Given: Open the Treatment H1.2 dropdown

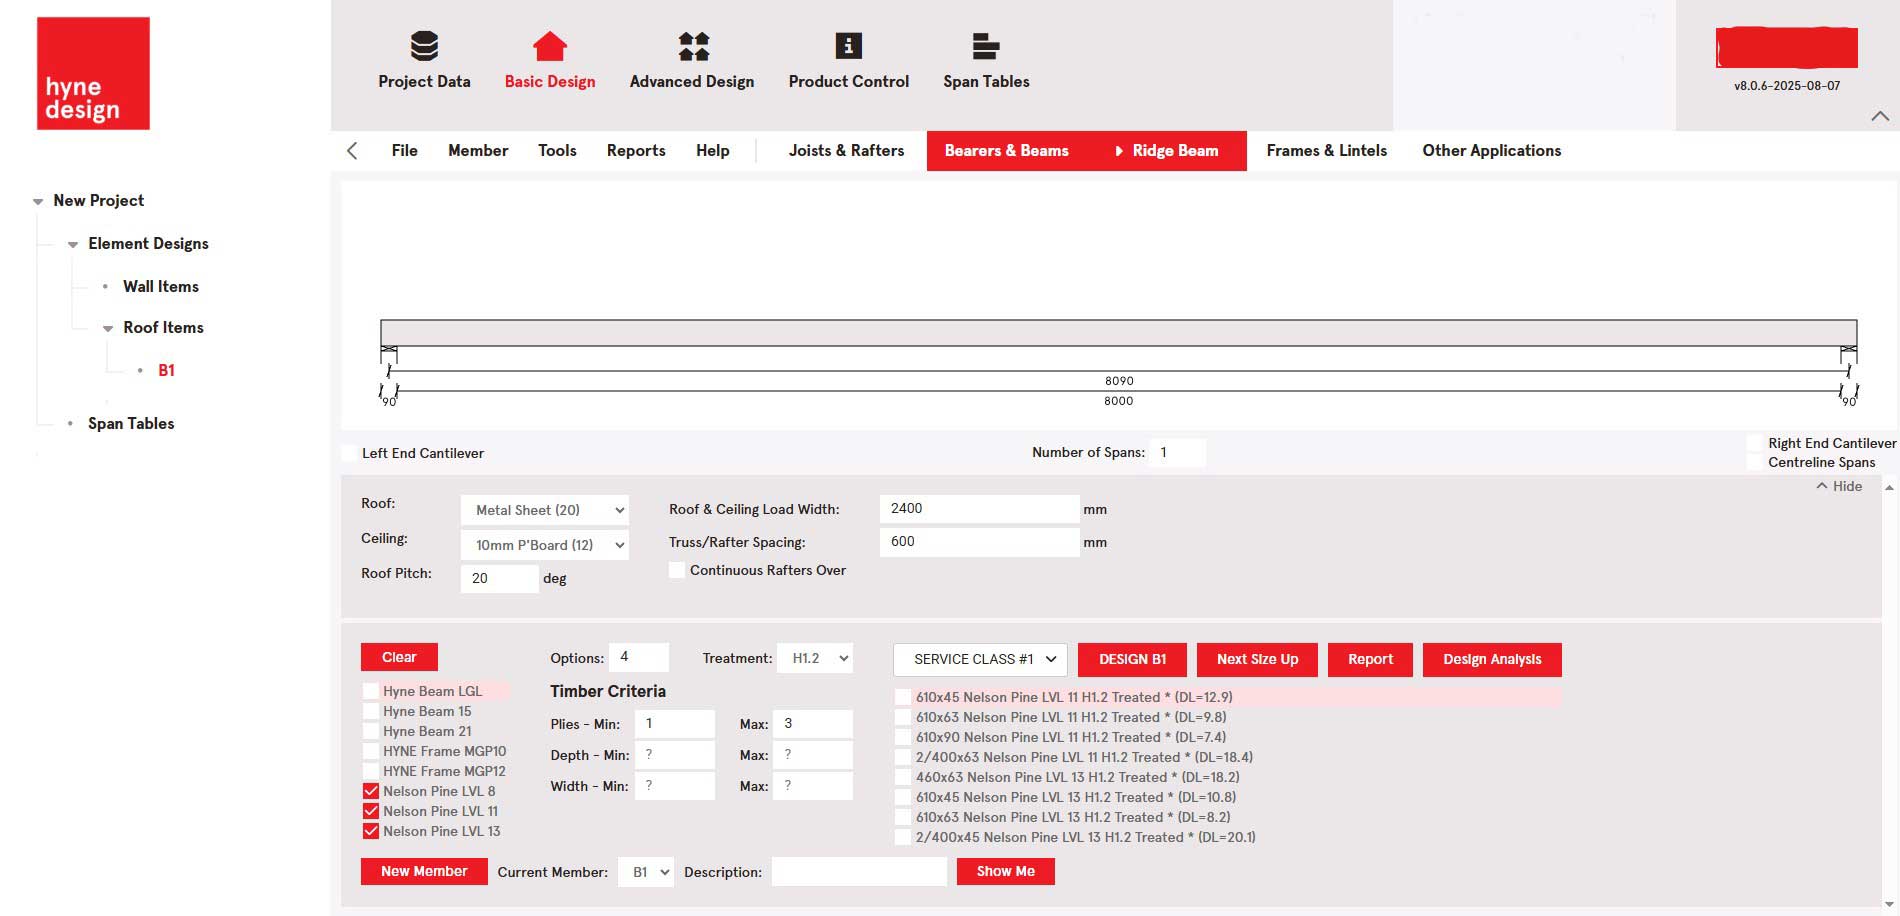Looking at the screenshot, I should point(815,658).
